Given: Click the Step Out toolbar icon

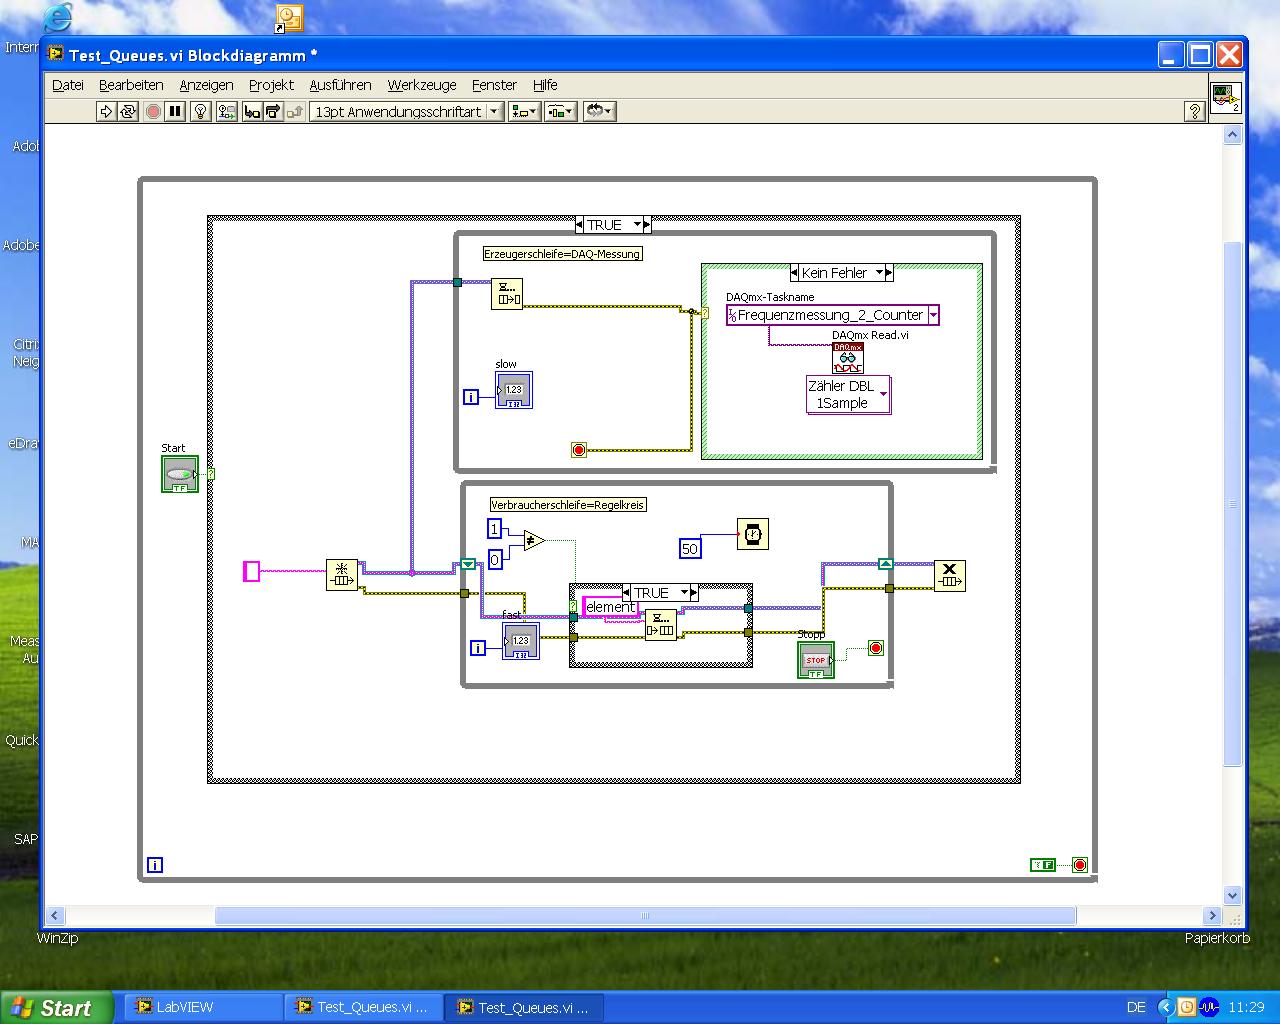Looking at the screenshot, I should click(295, 112).
